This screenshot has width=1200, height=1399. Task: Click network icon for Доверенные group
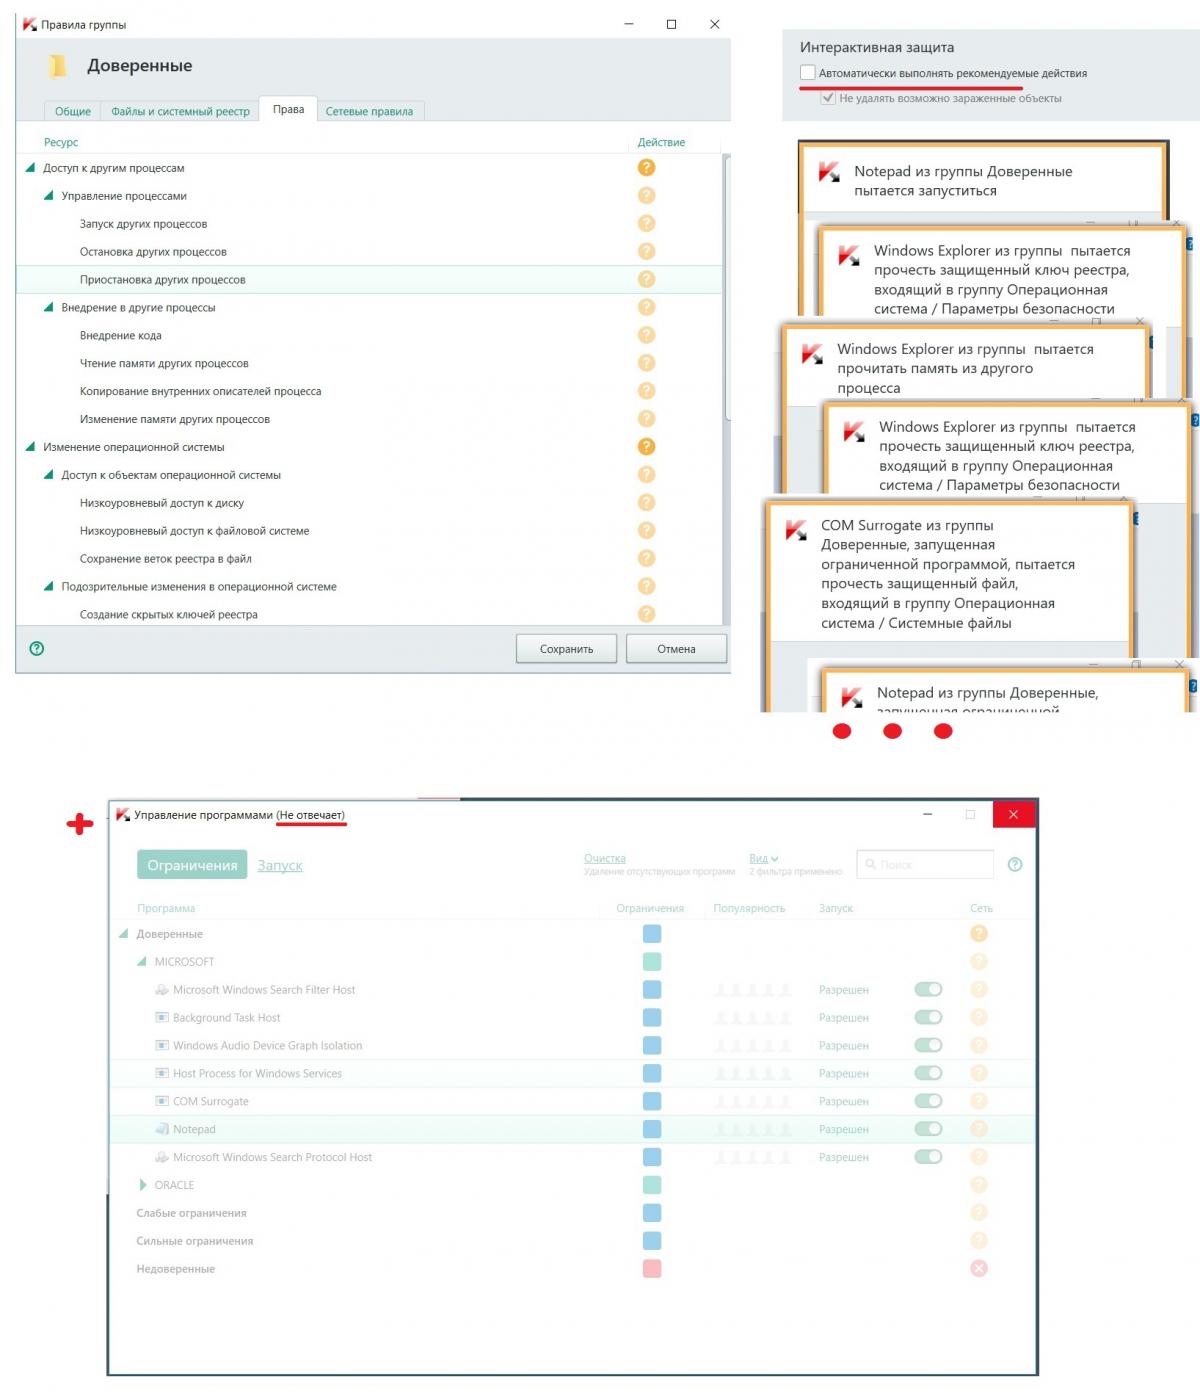(x=979, y=934)
